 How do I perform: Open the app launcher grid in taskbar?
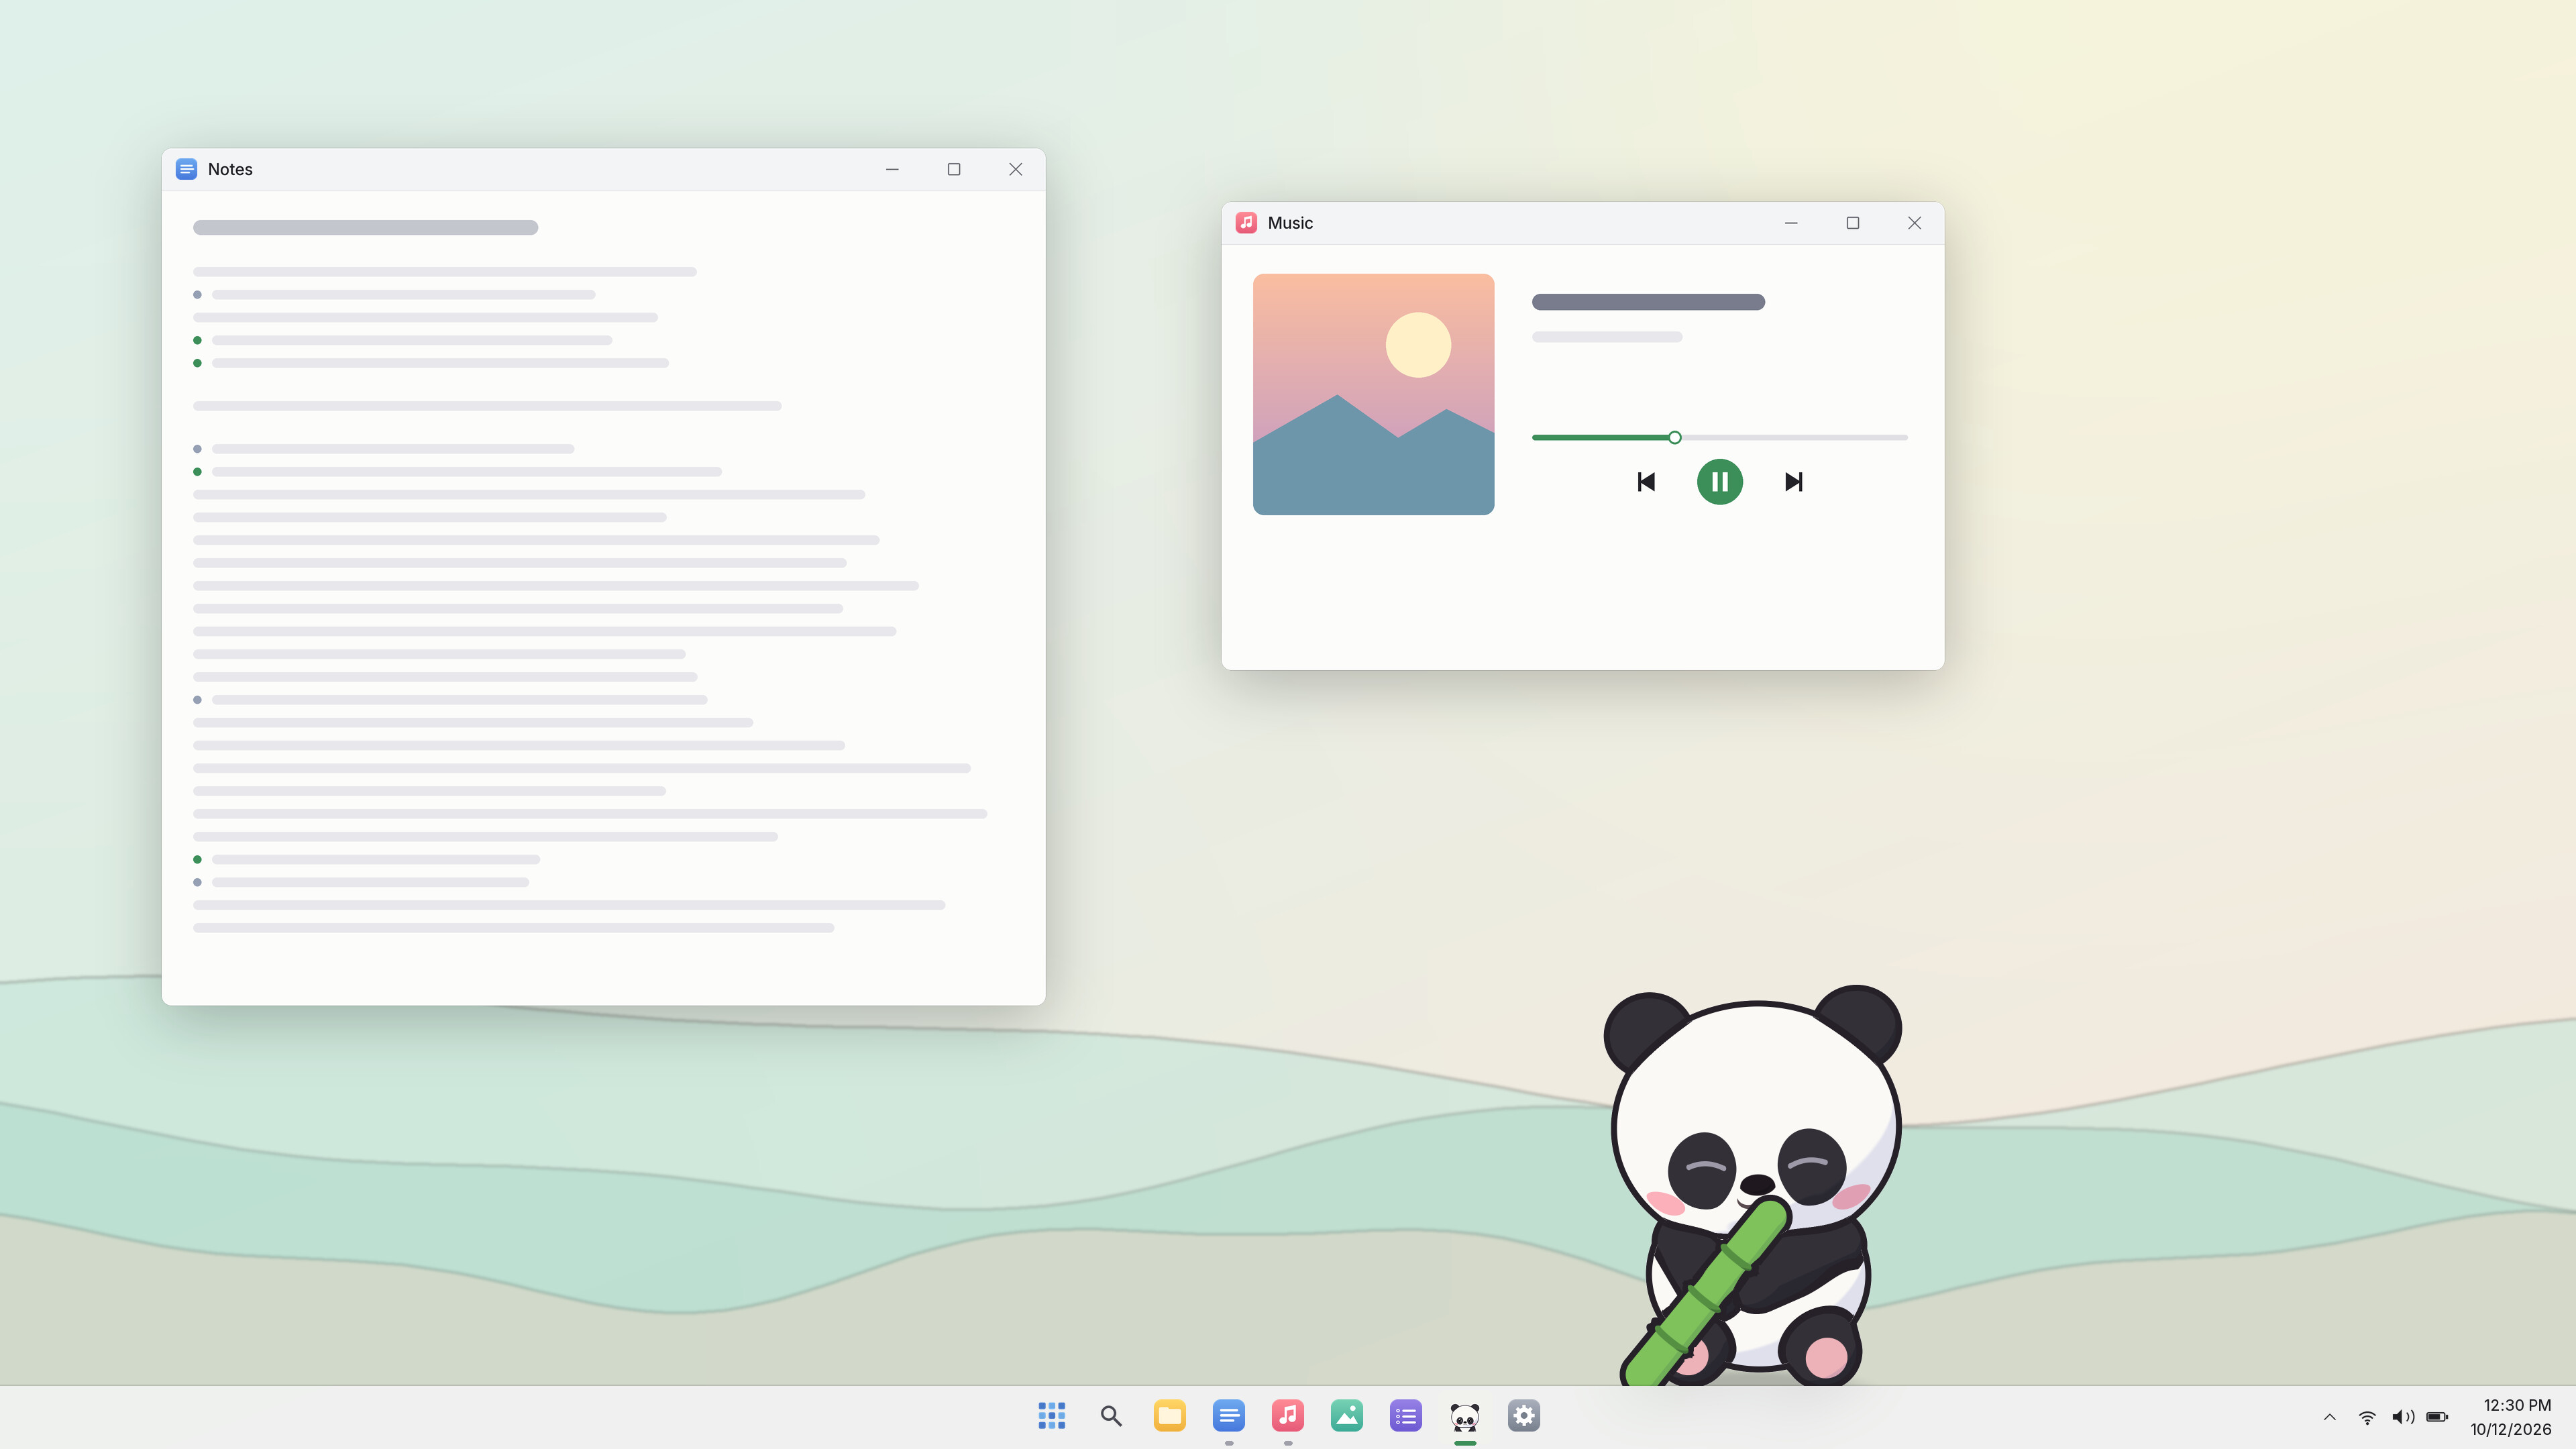[1051, 1415]
